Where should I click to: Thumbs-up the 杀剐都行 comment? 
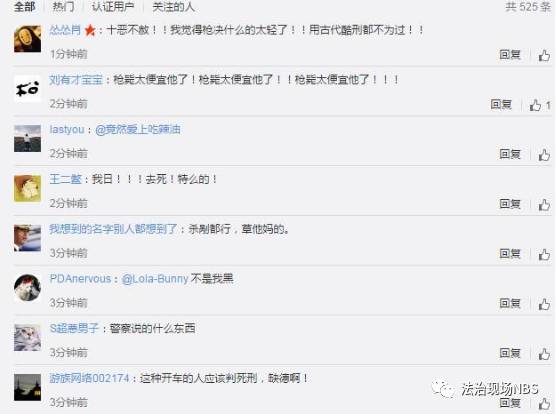[544, 254]
